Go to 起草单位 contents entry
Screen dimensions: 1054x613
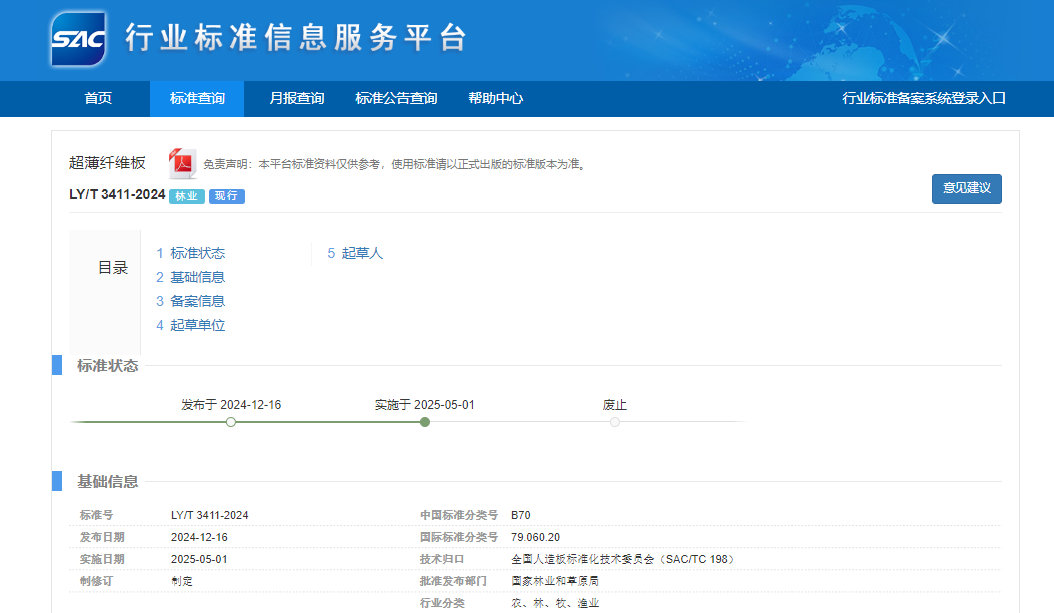[197, 325]
